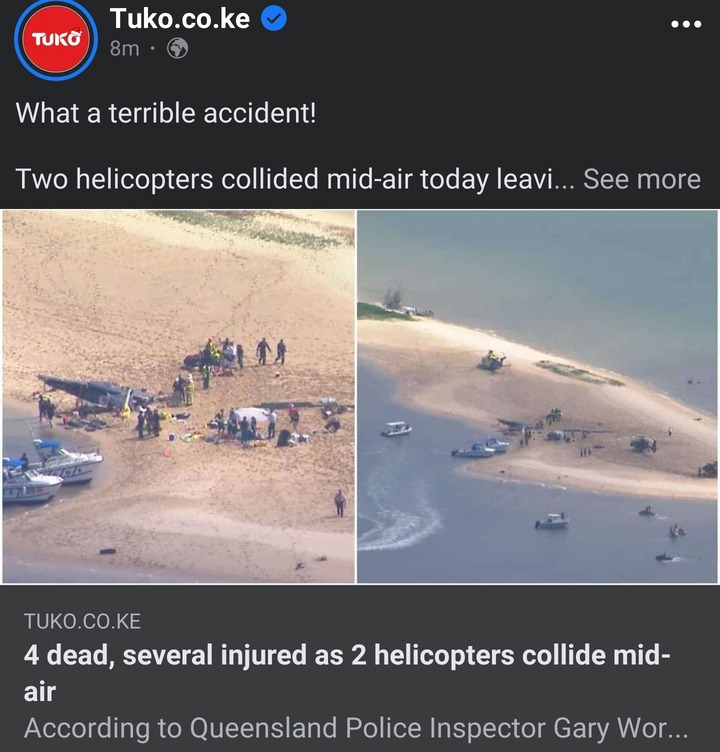Open the right aerial sandbank photo

click(537, 397)
